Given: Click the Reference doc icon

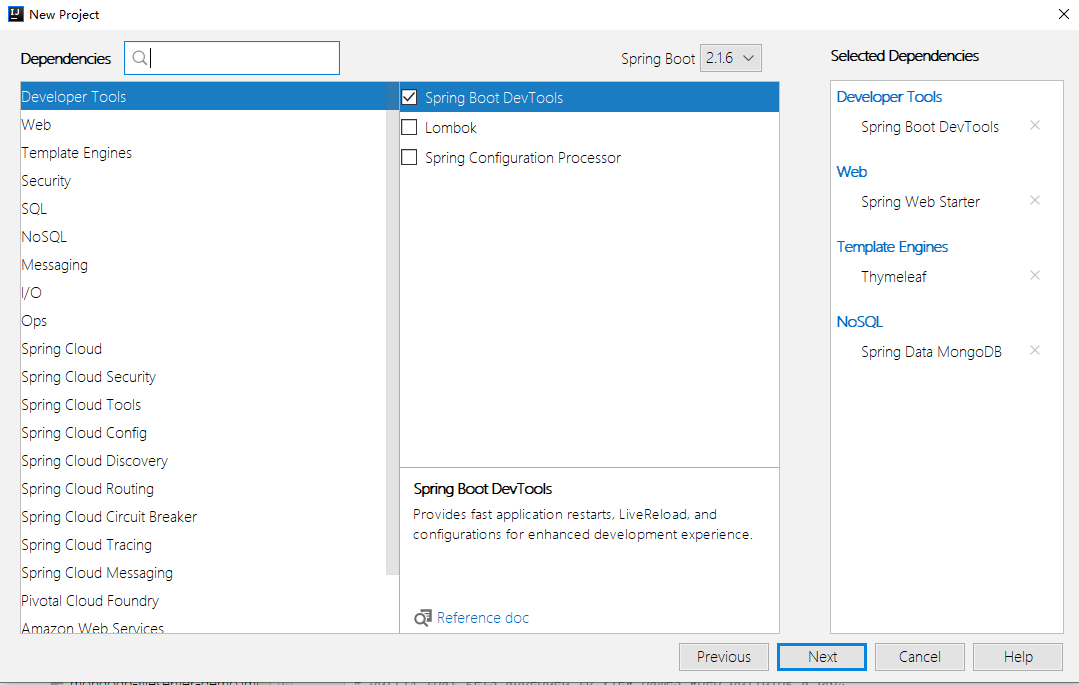Looking at the screenshot, I should coord(423,618).
